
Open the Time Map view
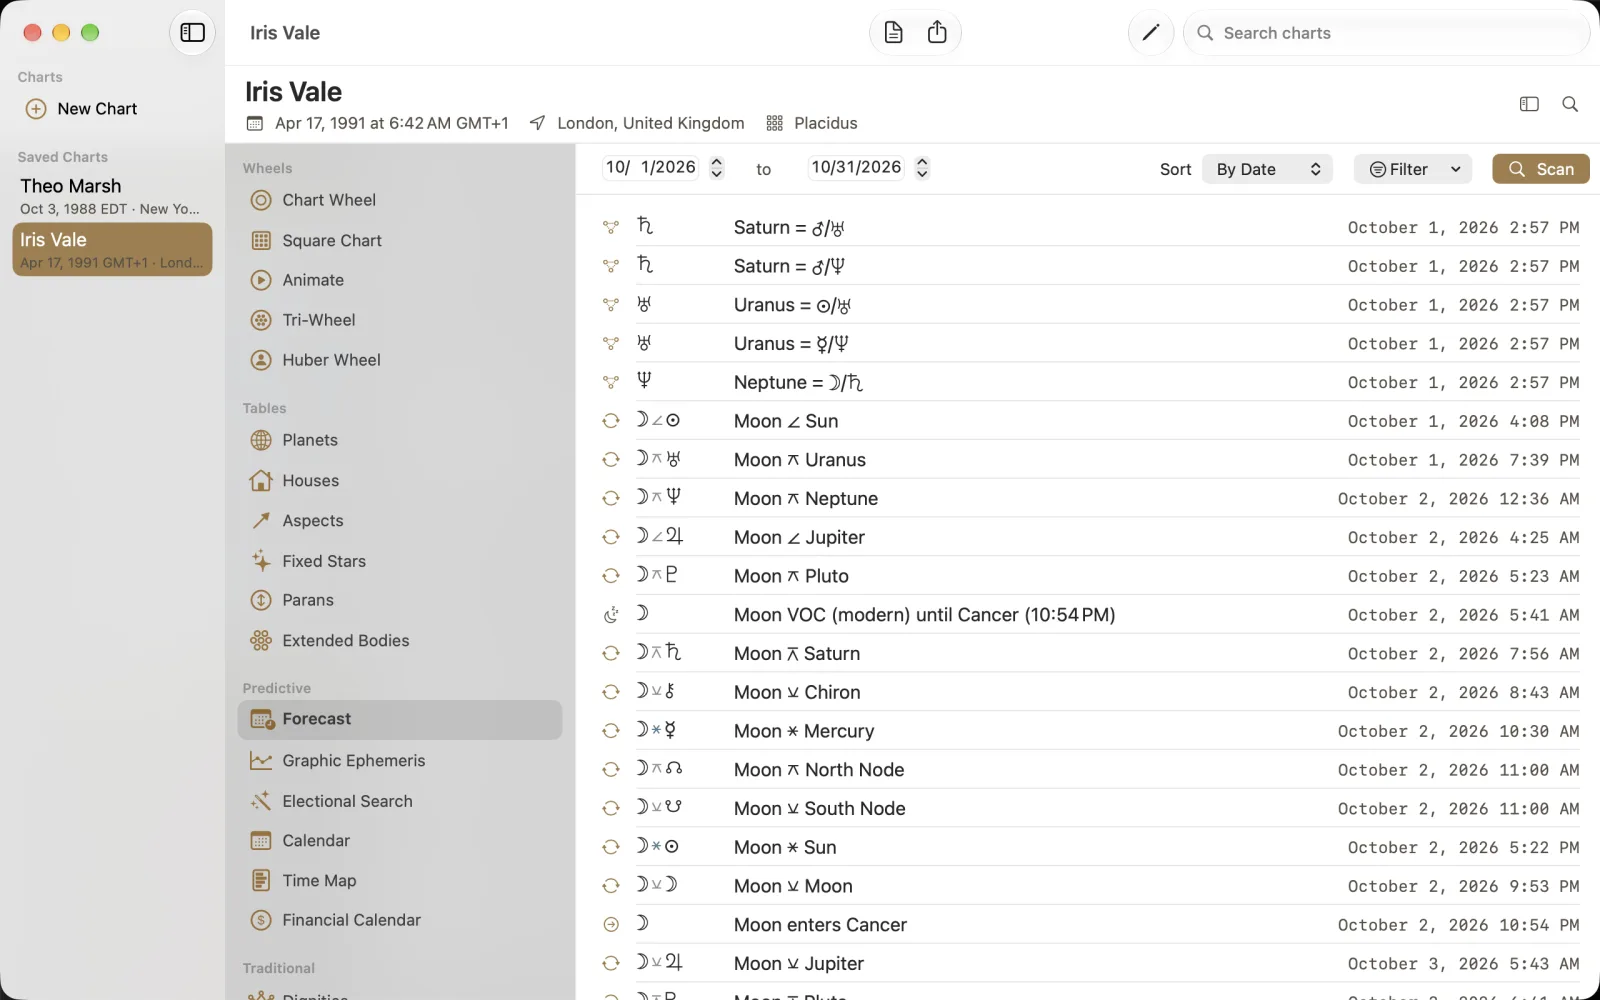pyautogui.click(x=400, y=880)
